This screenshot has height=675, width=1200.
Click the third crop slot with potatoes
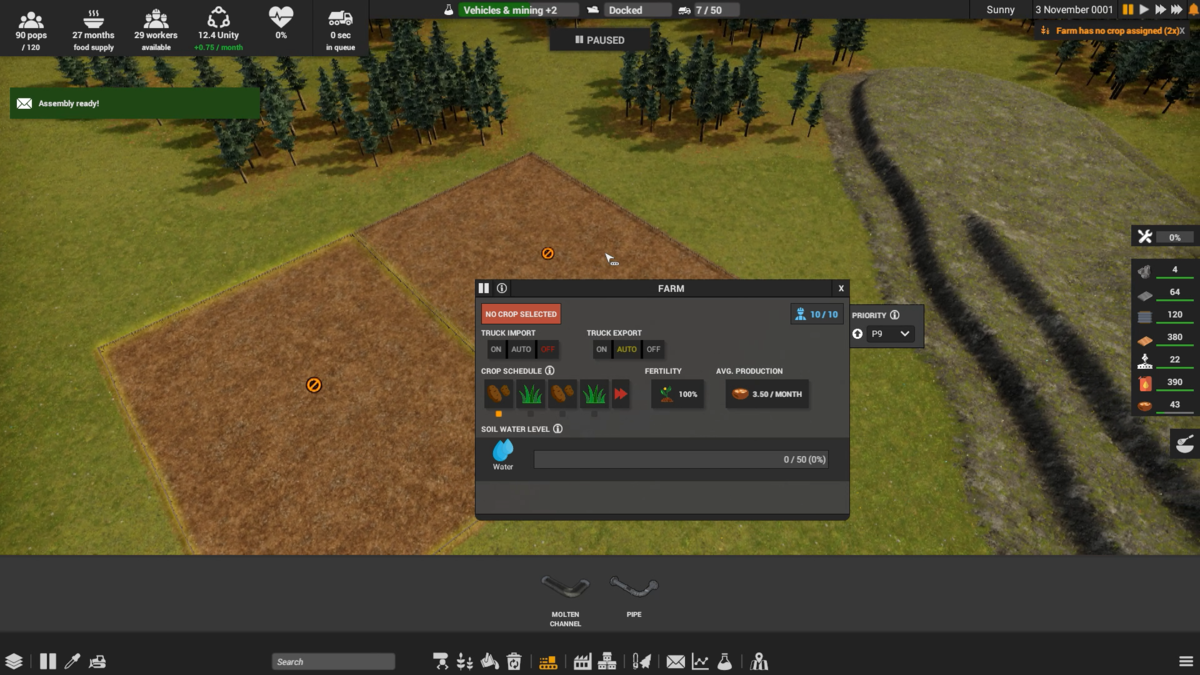tap(563, 394)
